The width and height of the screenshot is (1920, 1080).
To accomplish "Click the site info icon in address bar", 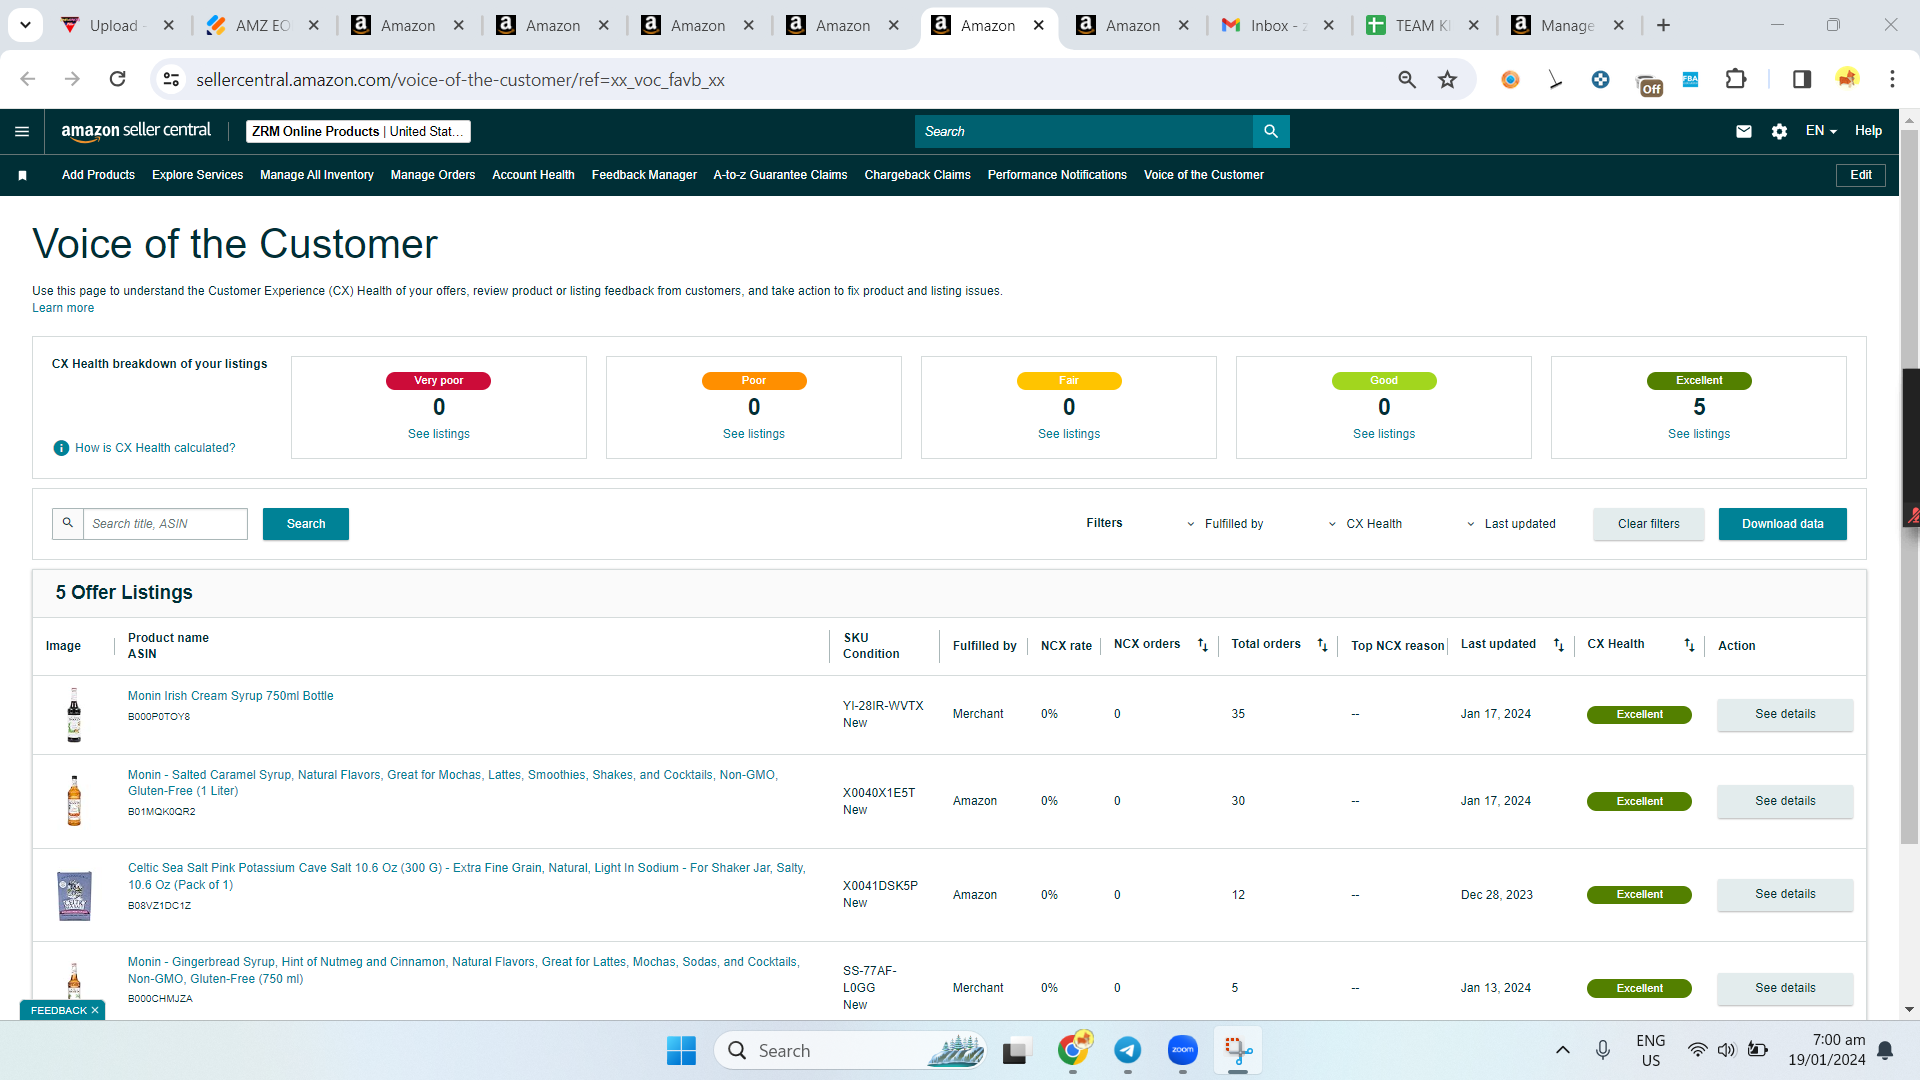I will (x=172, y=79).
